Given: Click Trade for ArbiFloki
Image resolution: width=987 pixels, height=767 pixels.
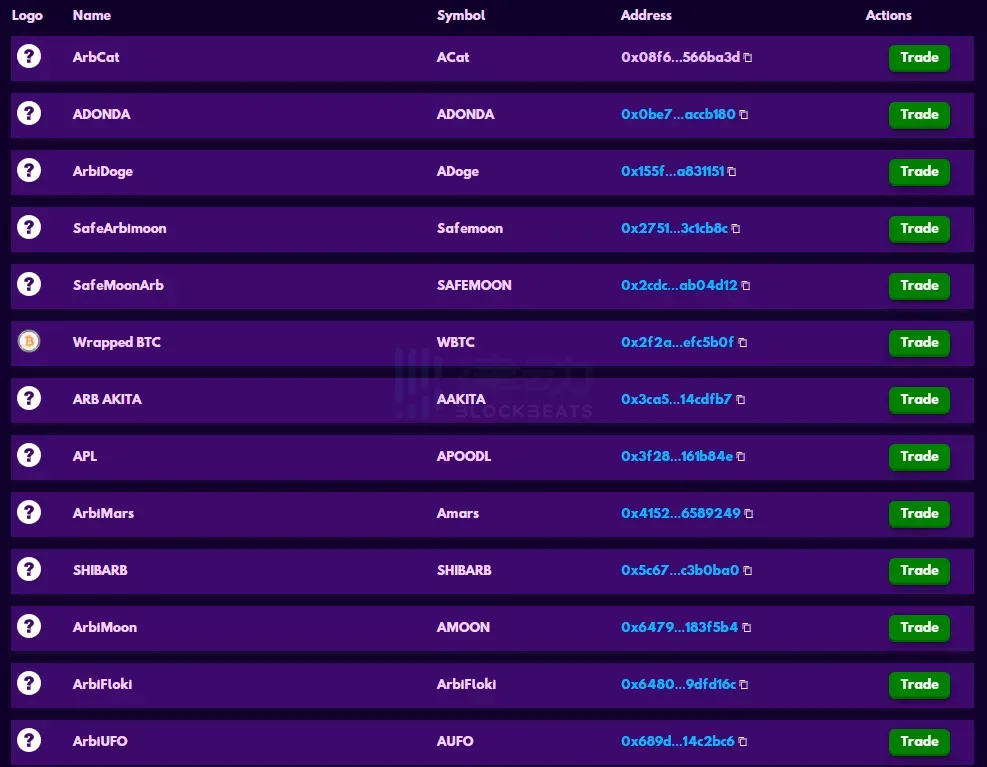Looking at the screenshot, I should pos(918,685).
